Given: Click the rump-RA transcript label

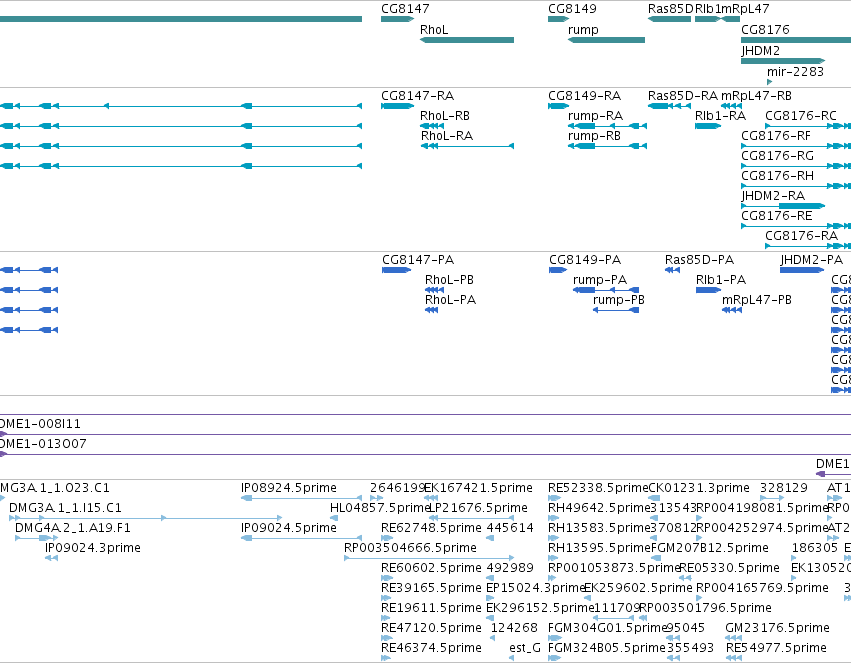Looking at the screenshot, I should tap(595, 116).
